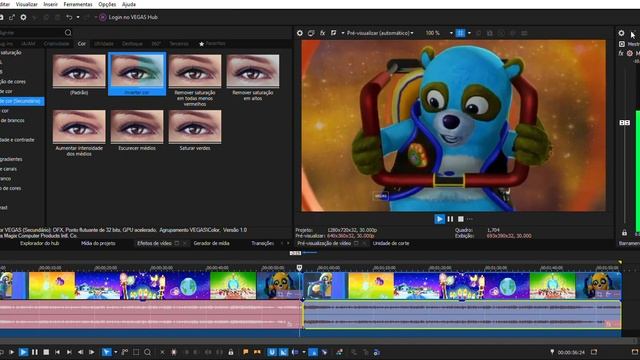Click stop in bottom transport bar
This screenshot has height=360, width=640.
[46, 352]
